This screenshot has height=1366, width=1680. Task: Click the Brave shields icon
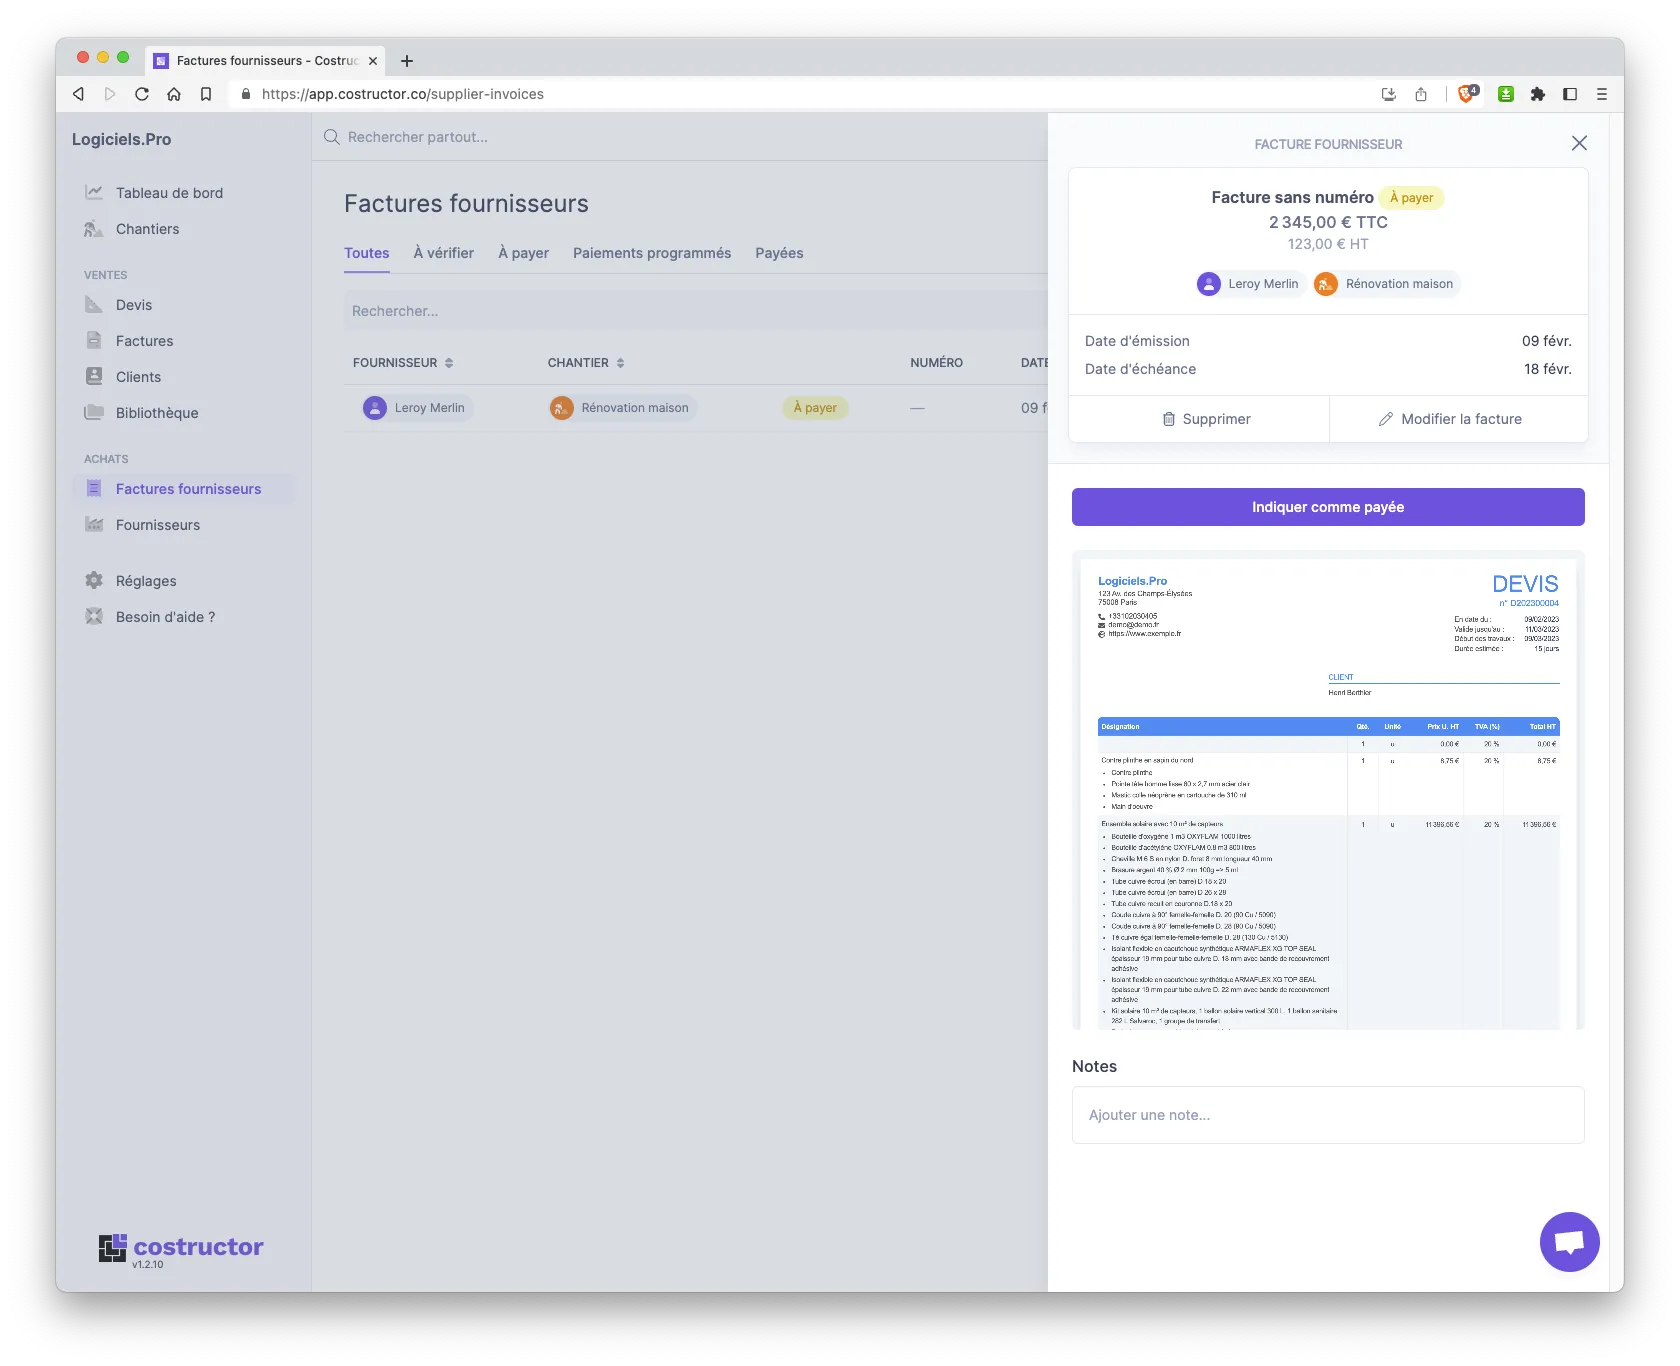(x=1467, y=94)
